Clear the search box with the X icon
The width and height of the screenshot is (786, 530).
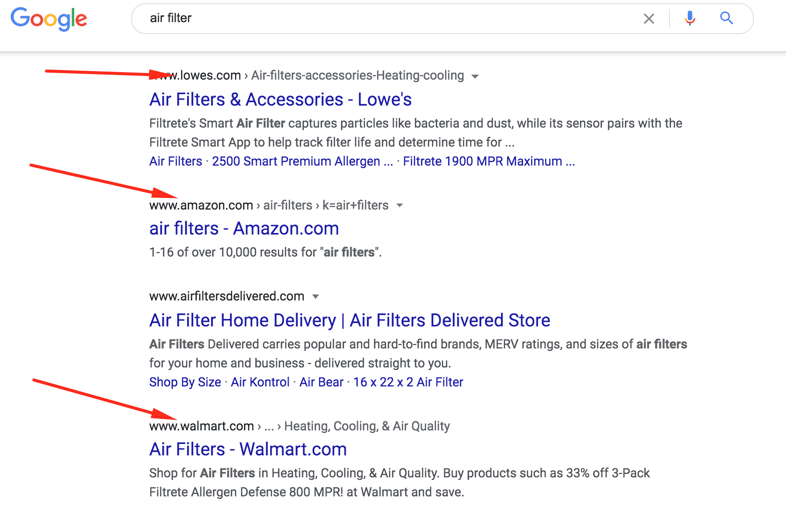pyautogui.click(x=649, y=19)
